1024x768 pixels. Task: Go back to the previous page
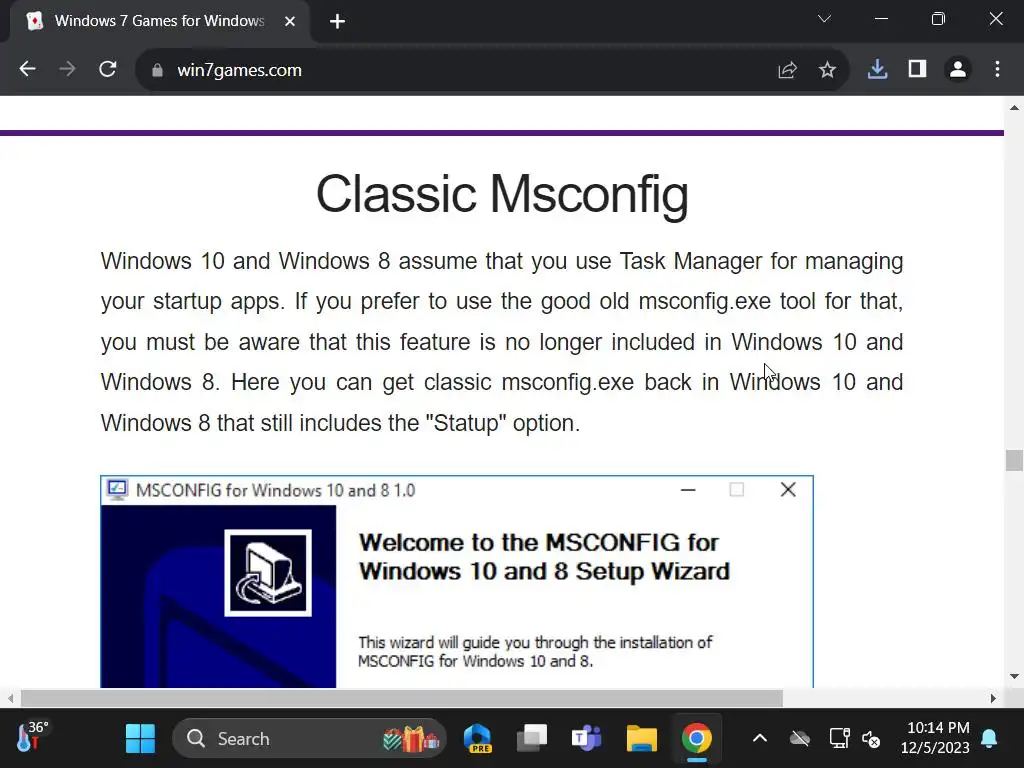[x=27, y=69]
